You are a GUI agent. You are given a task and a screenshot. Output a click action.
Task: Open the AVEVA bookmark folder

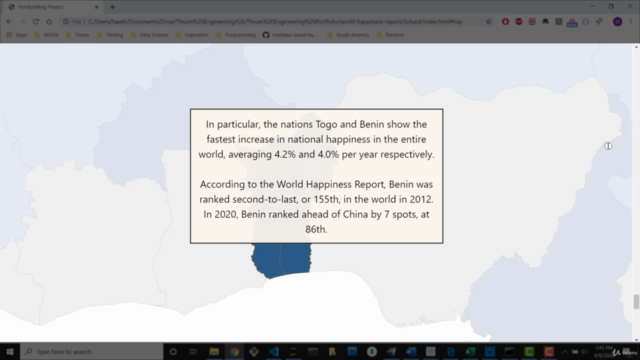[46, 35]
